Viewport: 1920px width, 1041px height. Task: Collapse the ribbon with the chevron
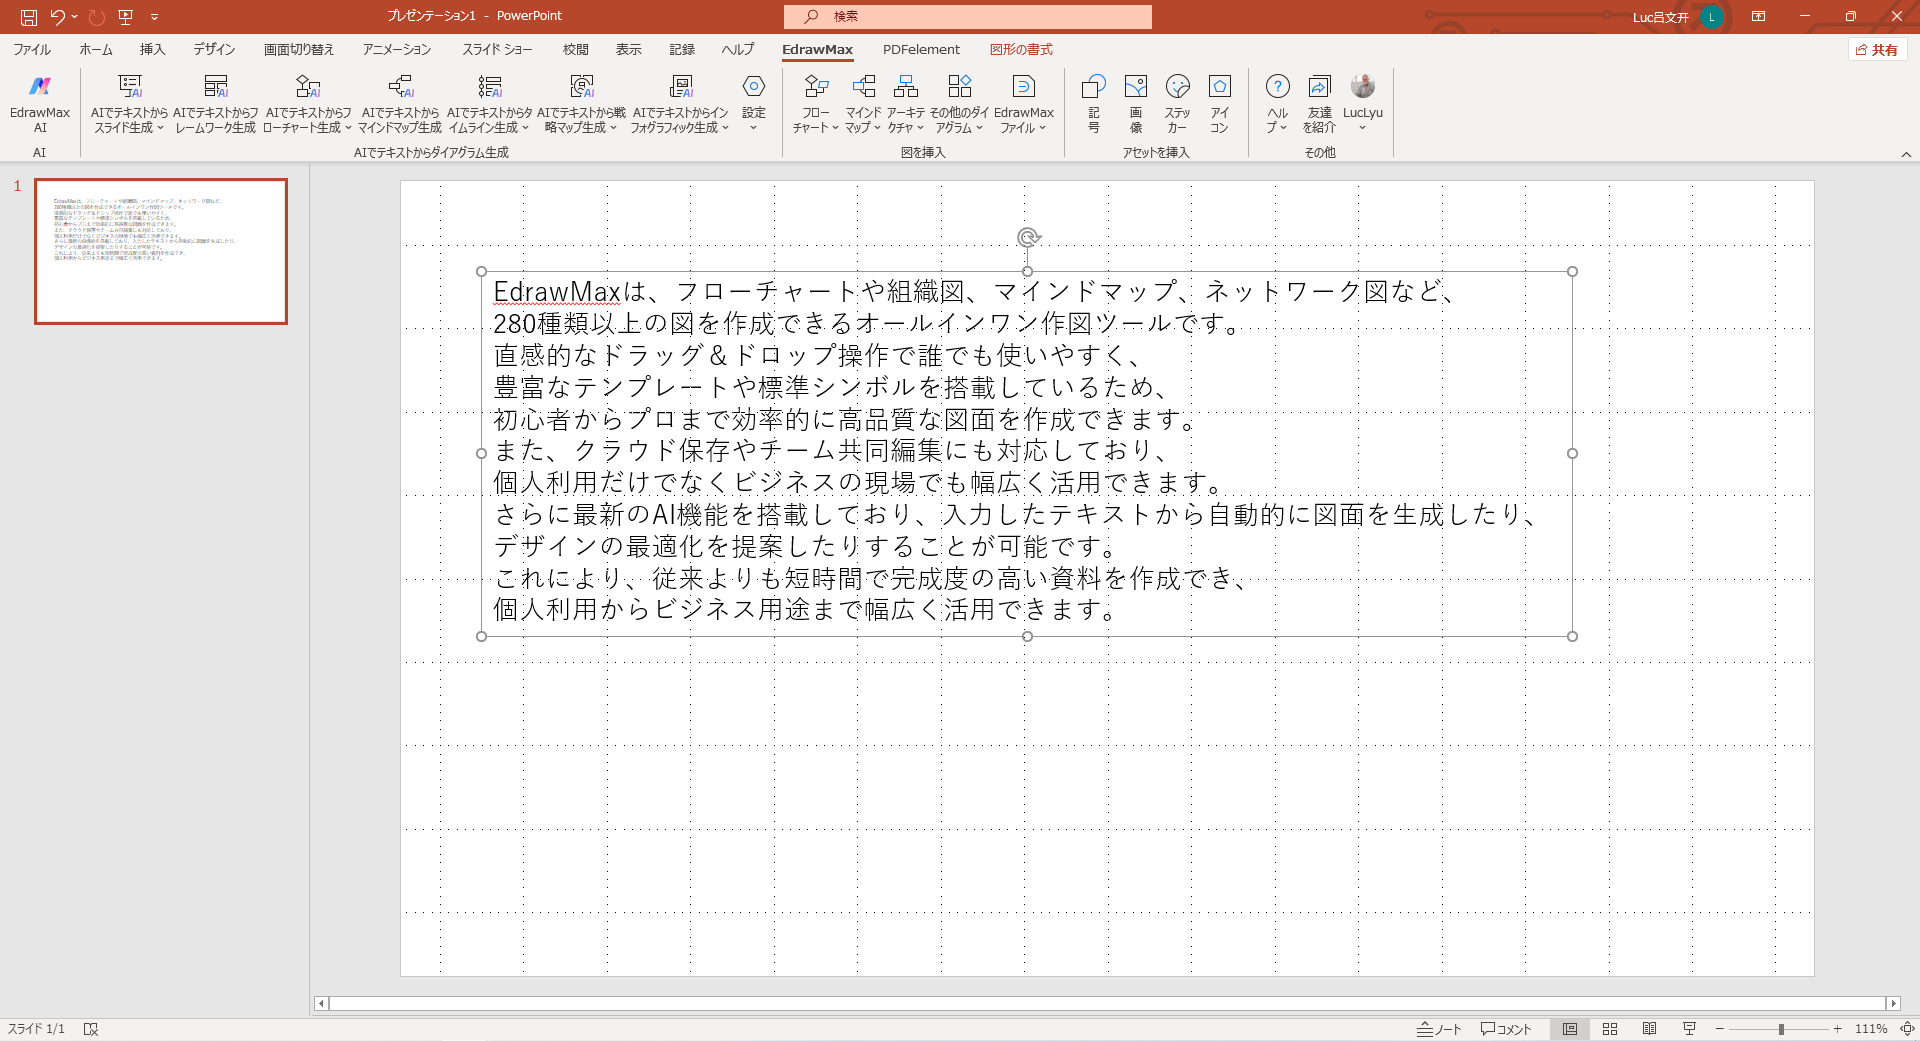[1906, 154]
